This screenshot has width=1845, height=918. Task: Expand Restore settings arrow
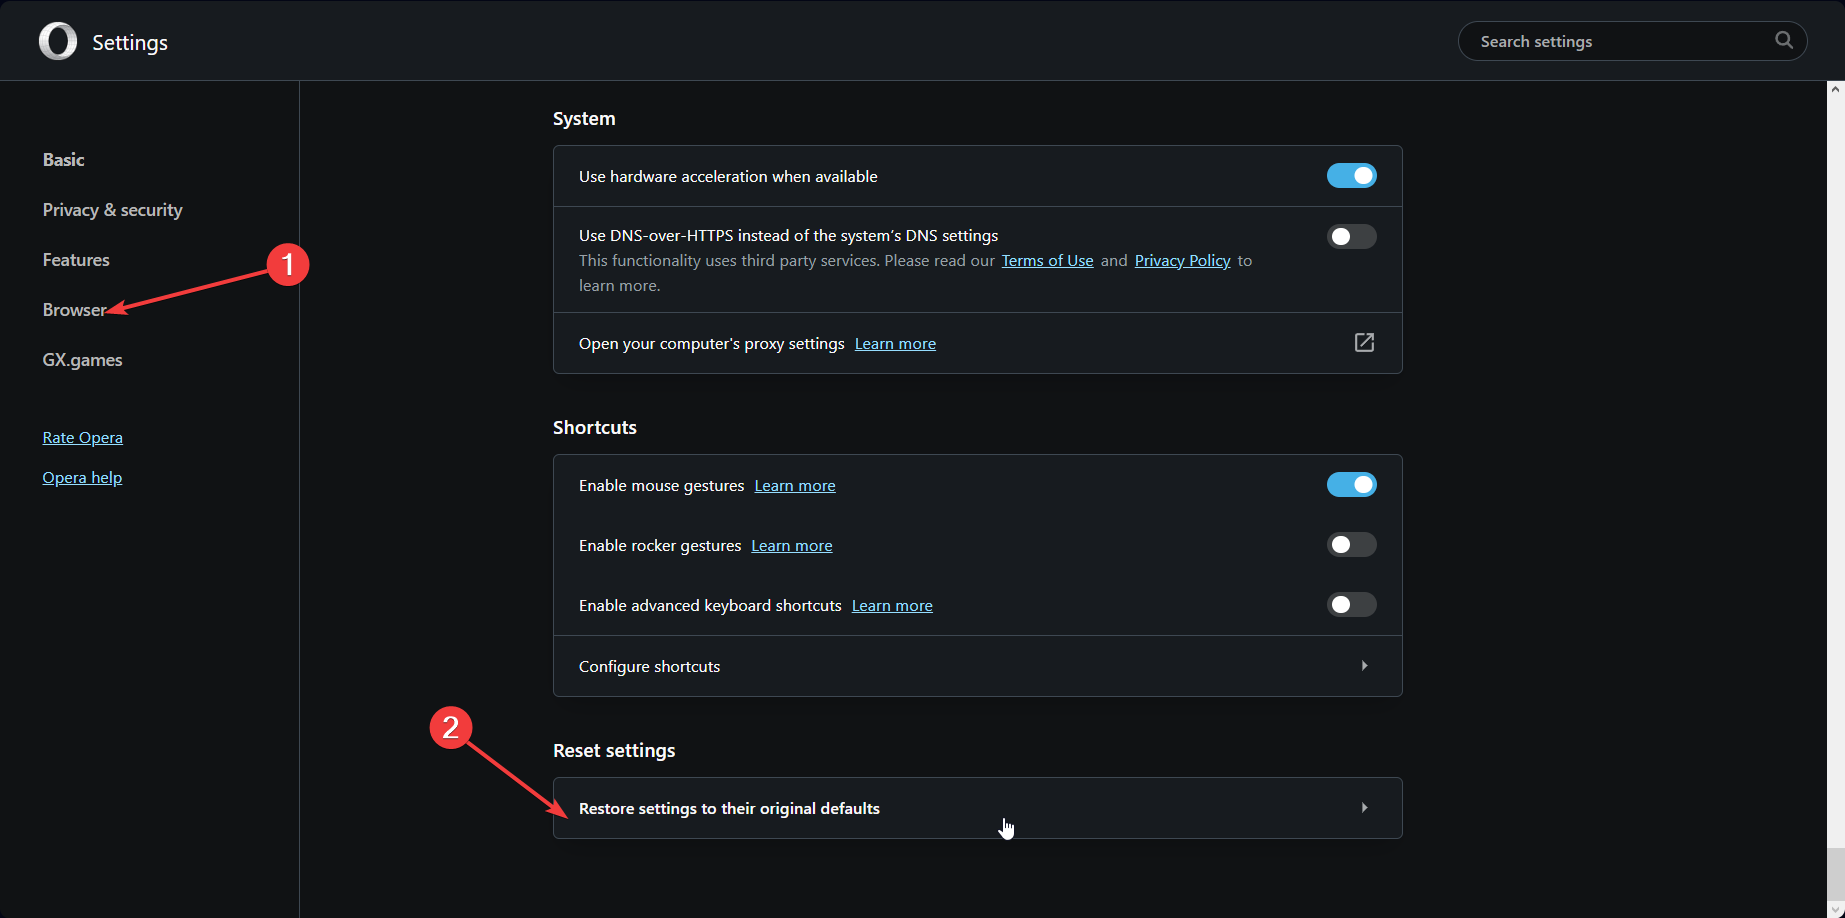tap(1364, 808)
